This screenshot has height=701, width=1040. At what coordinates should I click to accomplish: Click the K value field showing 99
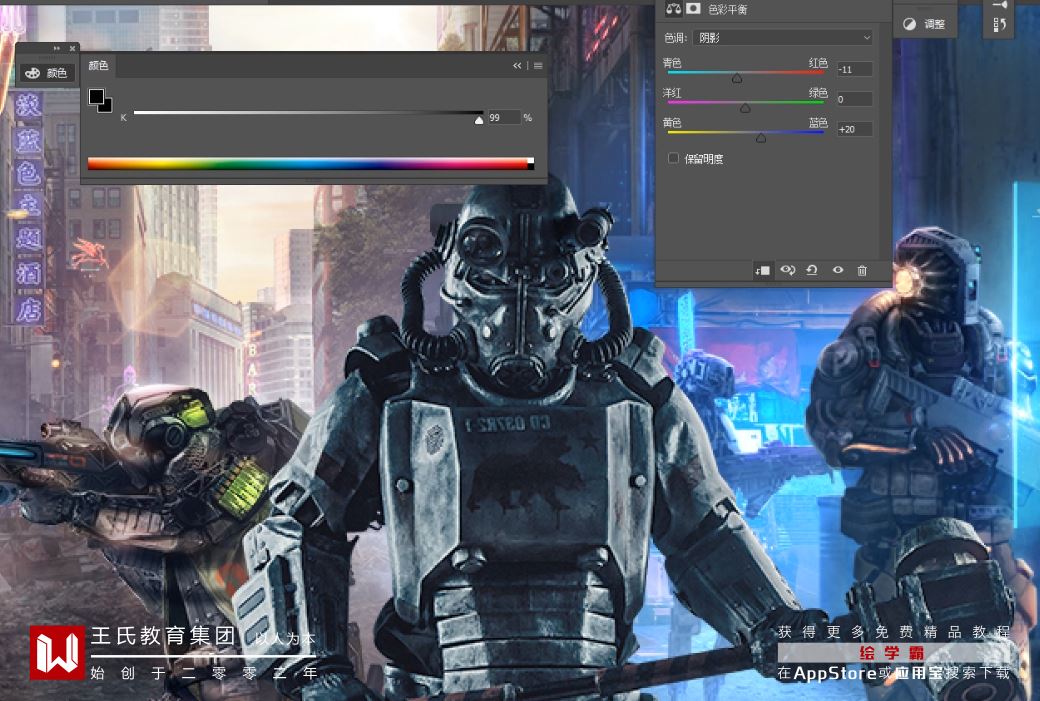pos(504,117)
